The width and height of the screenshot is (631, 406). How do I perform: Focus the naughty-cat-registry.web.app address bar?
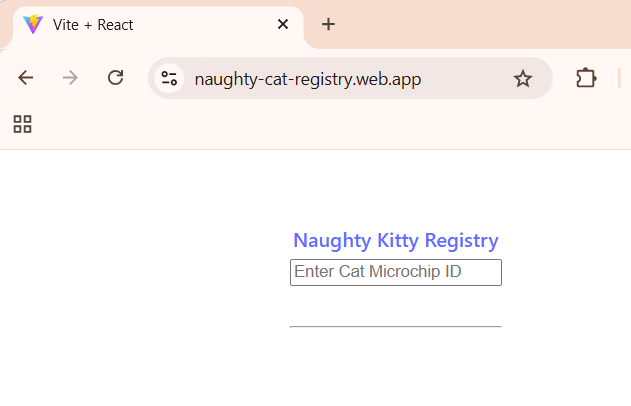tap(308, 79)
